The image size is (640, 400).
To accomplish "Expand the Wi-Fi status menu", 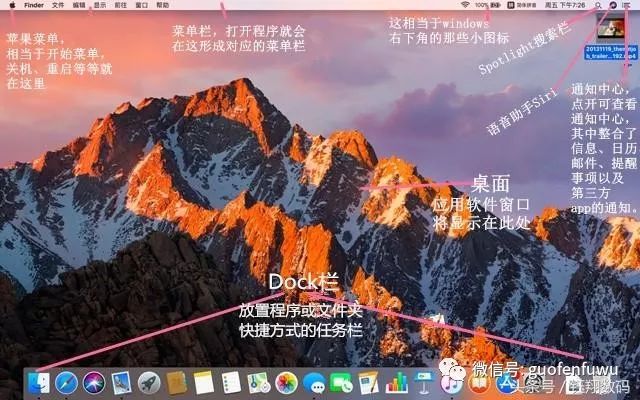I will pos(466,5).
